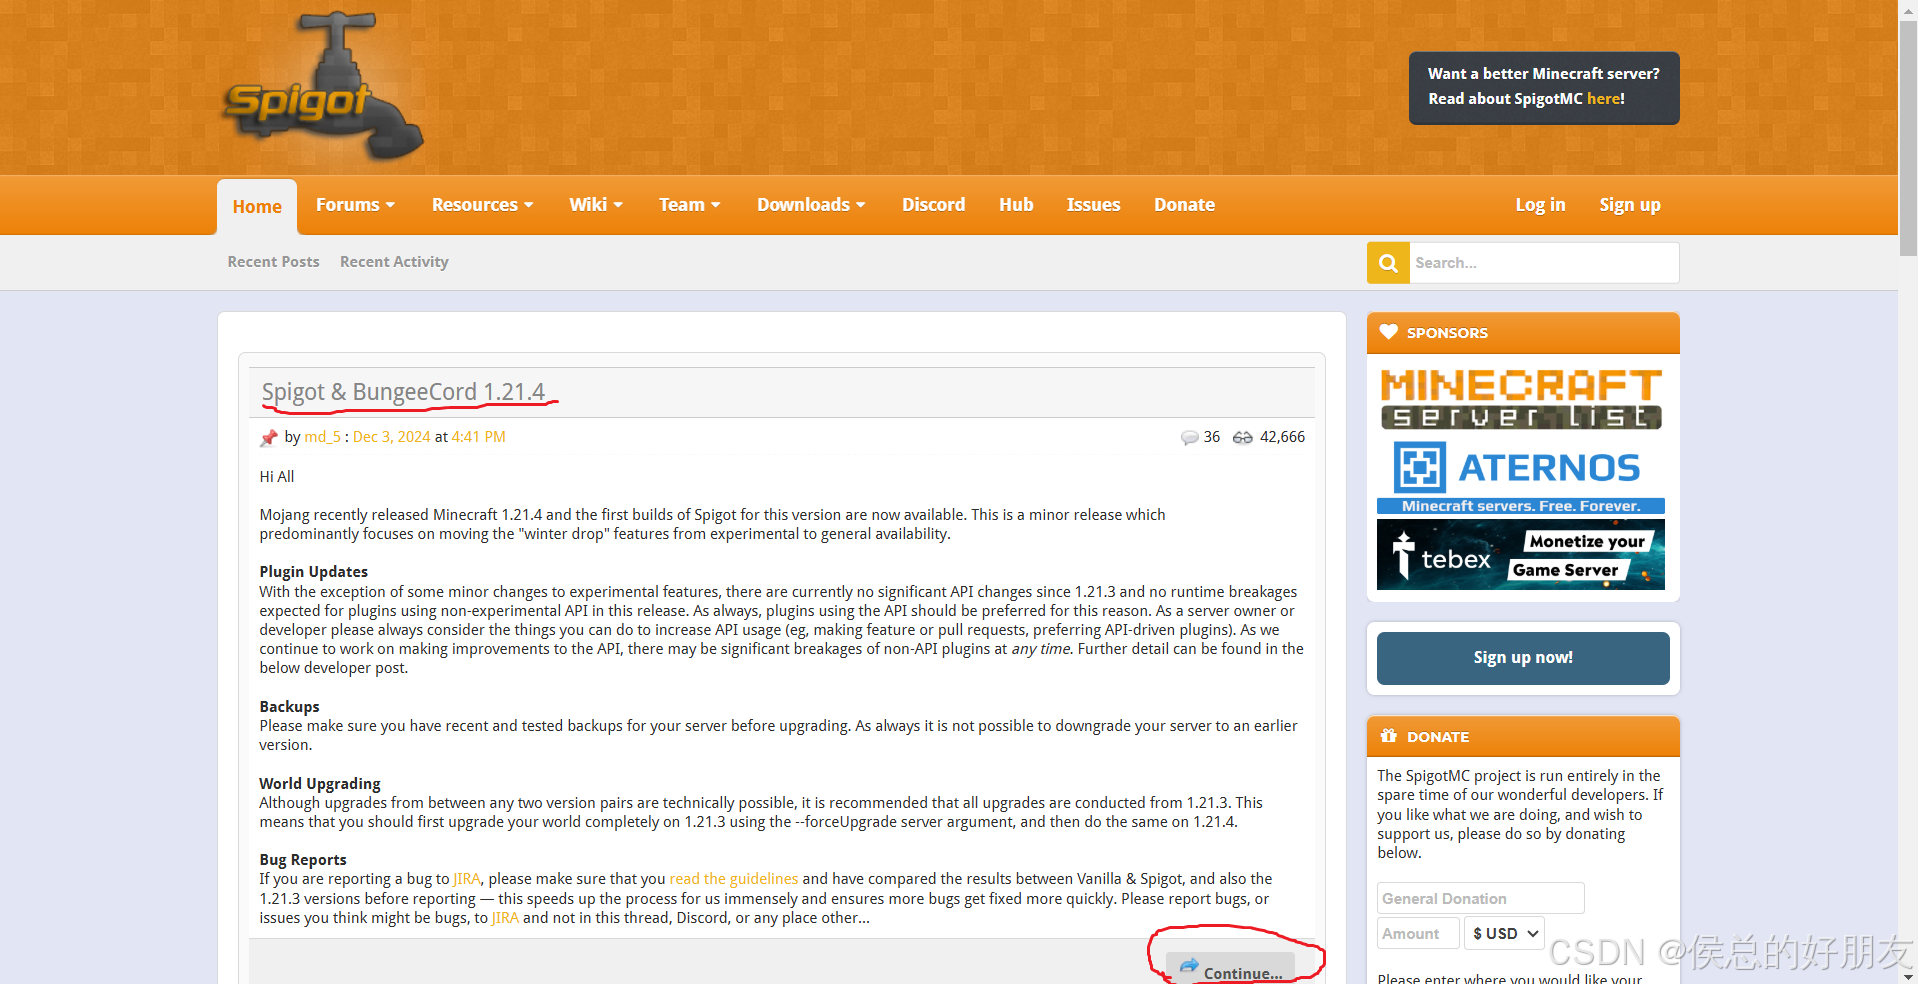Screen dimensions: 1918x984
Task: Open the Home tab
Action: (257, 207)
